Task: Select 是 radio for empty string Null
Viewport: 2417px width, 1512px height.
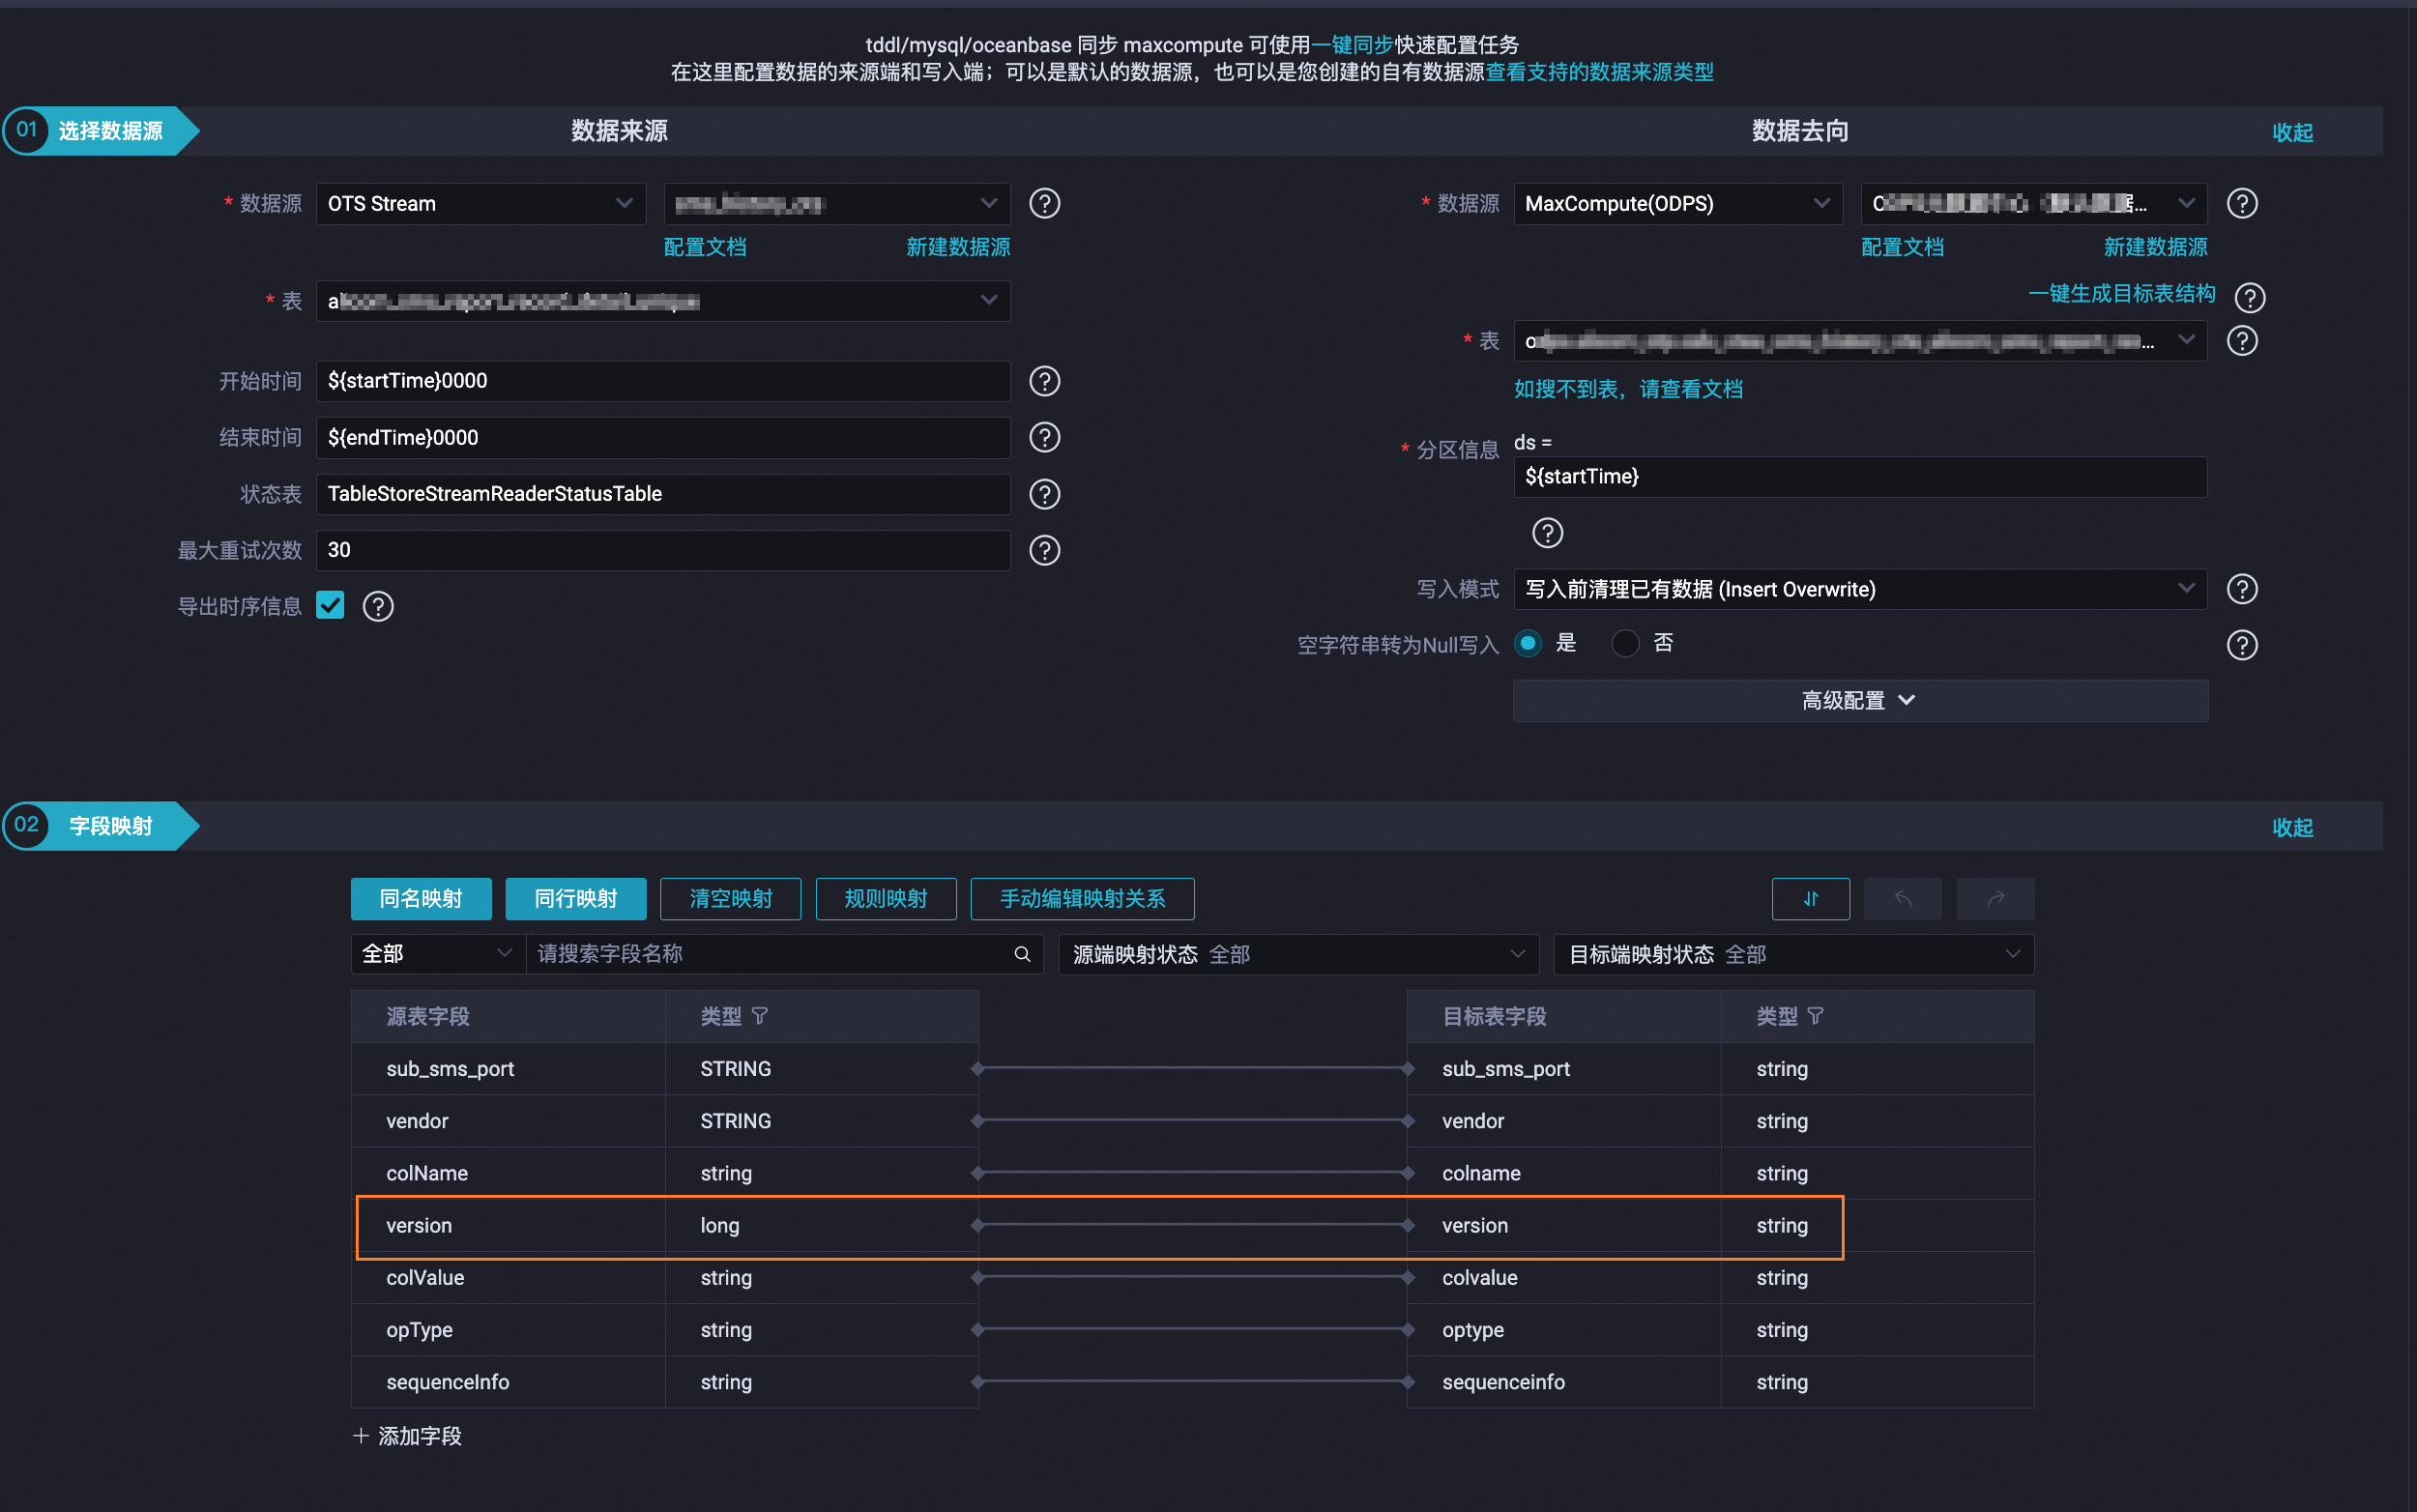Action: click(x=1527, y=643)
